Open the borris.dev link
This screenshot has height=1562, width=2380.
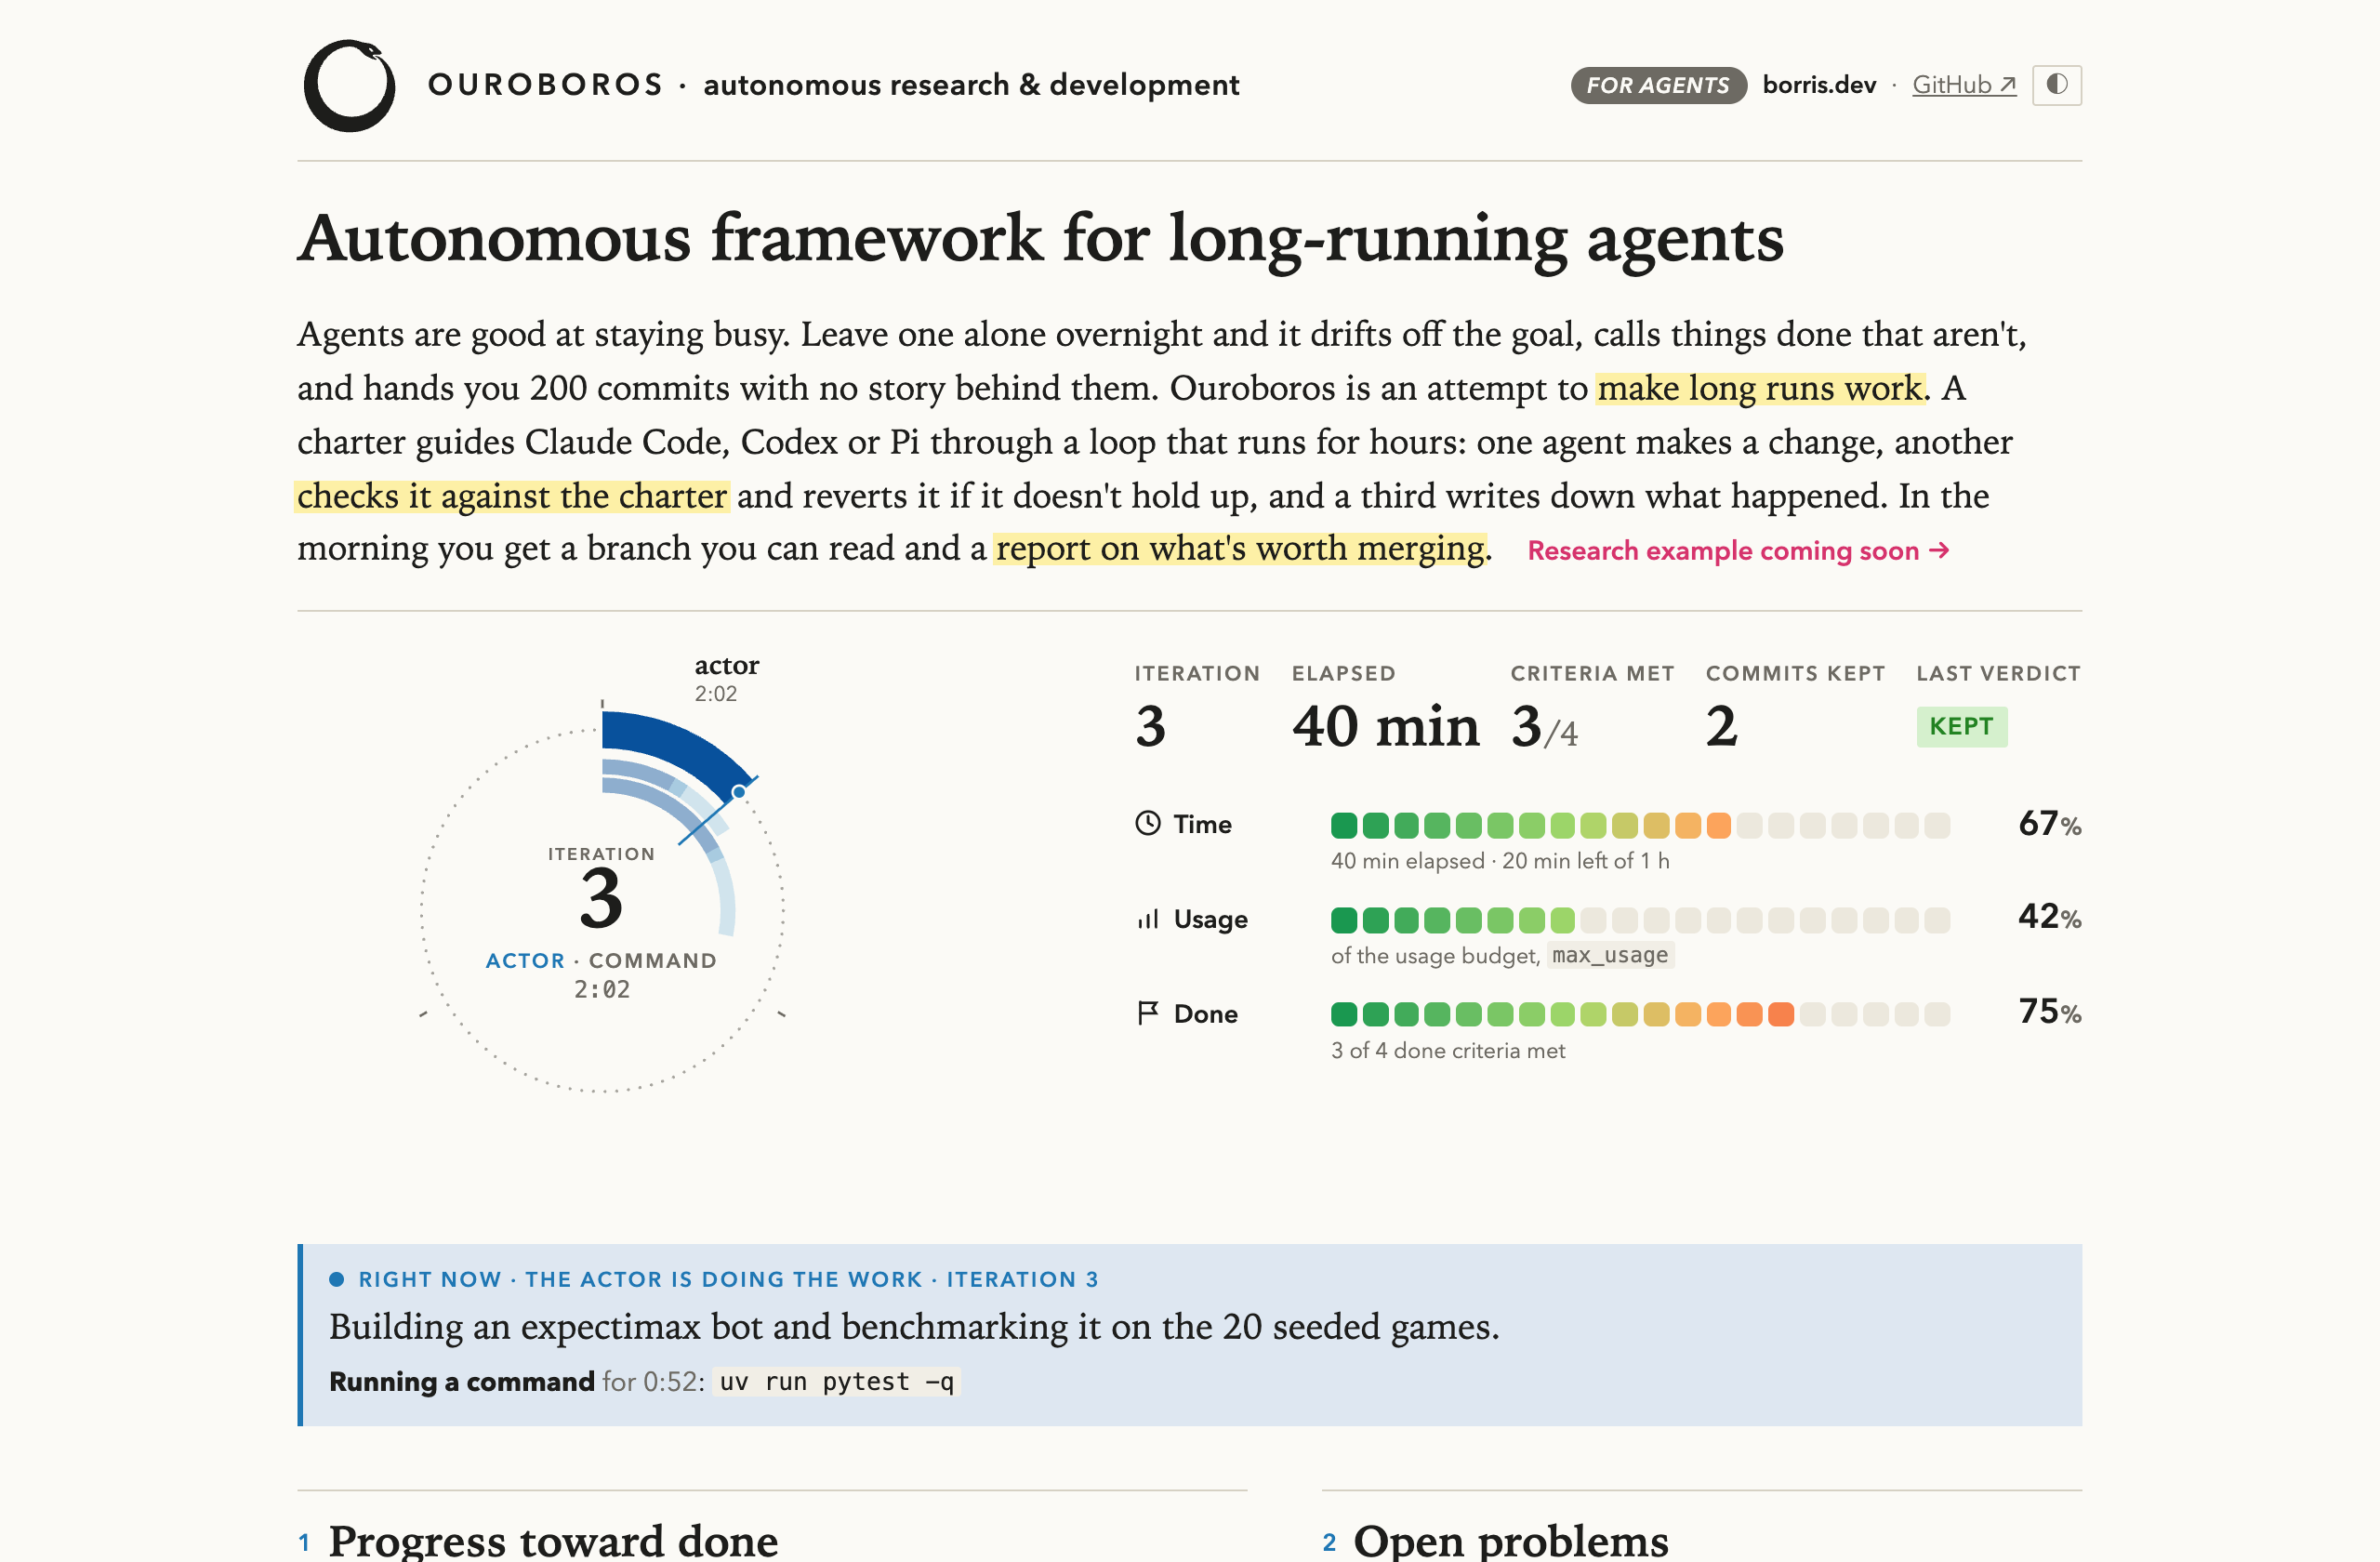point(1819,85)
